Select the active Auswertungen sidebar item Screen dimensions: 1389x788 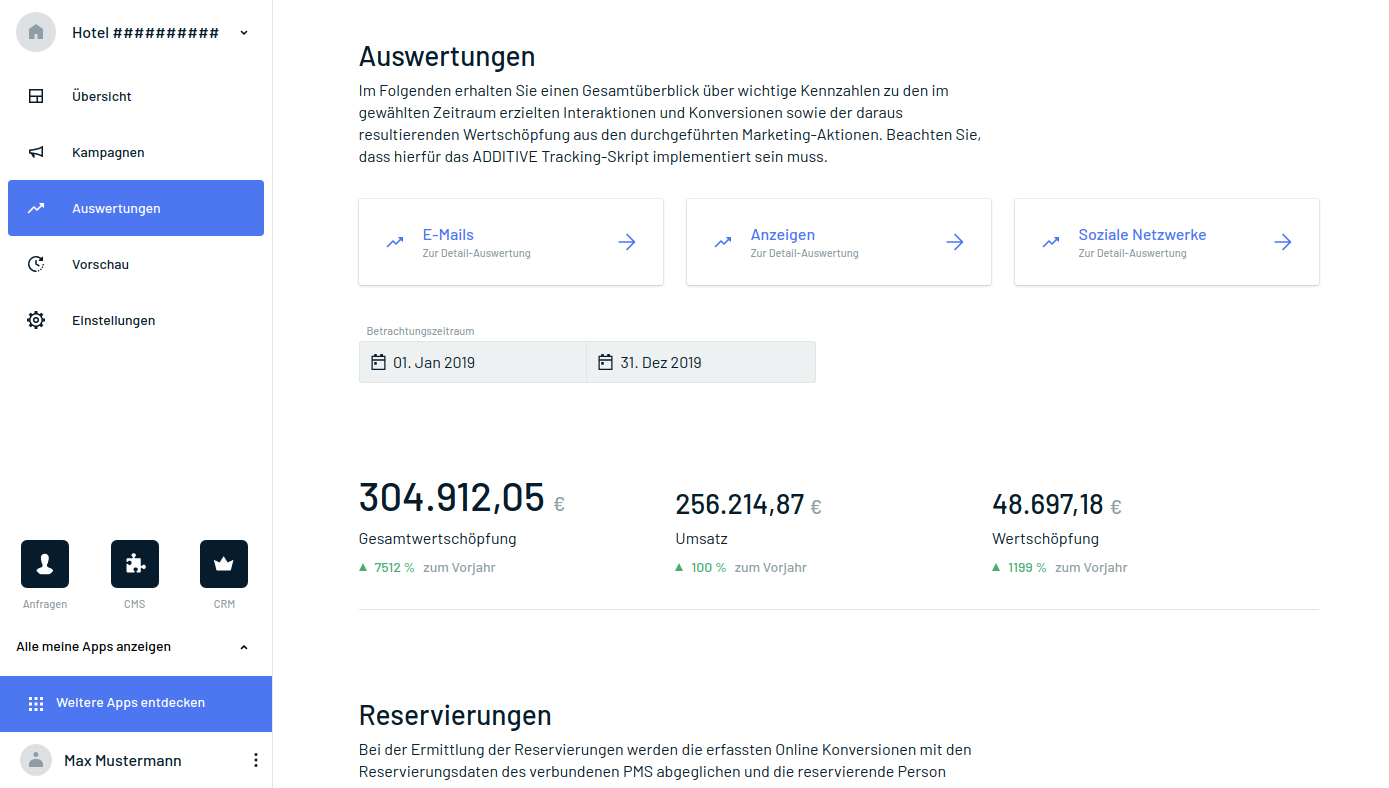click(136, 208)
